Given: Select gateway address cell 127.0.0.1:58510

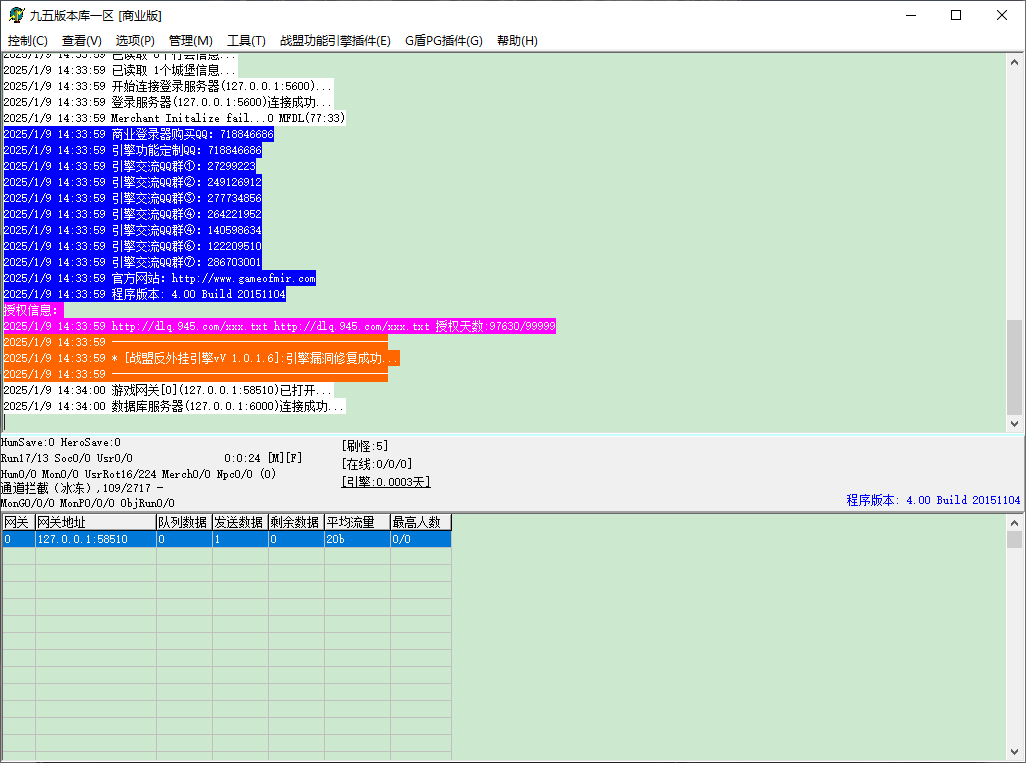Looking at the screenshot, I should 96,539.
